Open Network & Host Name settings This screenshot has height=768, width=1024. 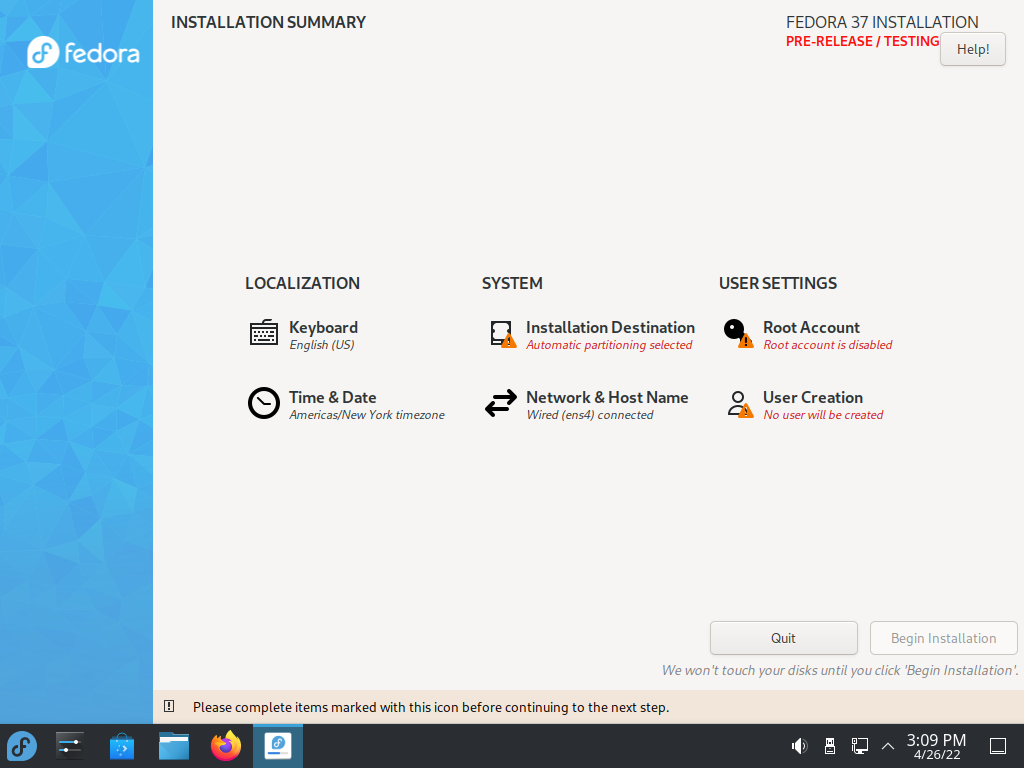[607, 397]
